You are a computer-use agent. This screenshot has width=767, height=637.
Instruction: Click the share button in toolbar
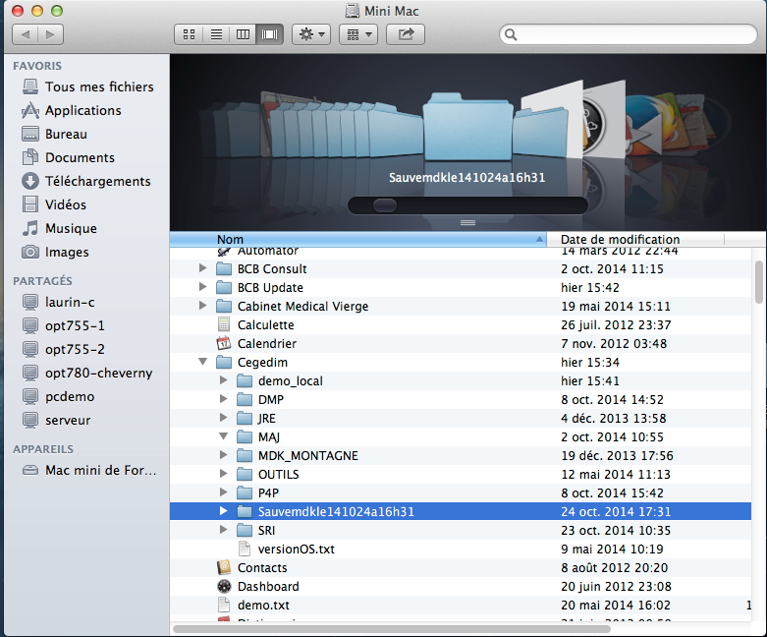pos(405,35)
